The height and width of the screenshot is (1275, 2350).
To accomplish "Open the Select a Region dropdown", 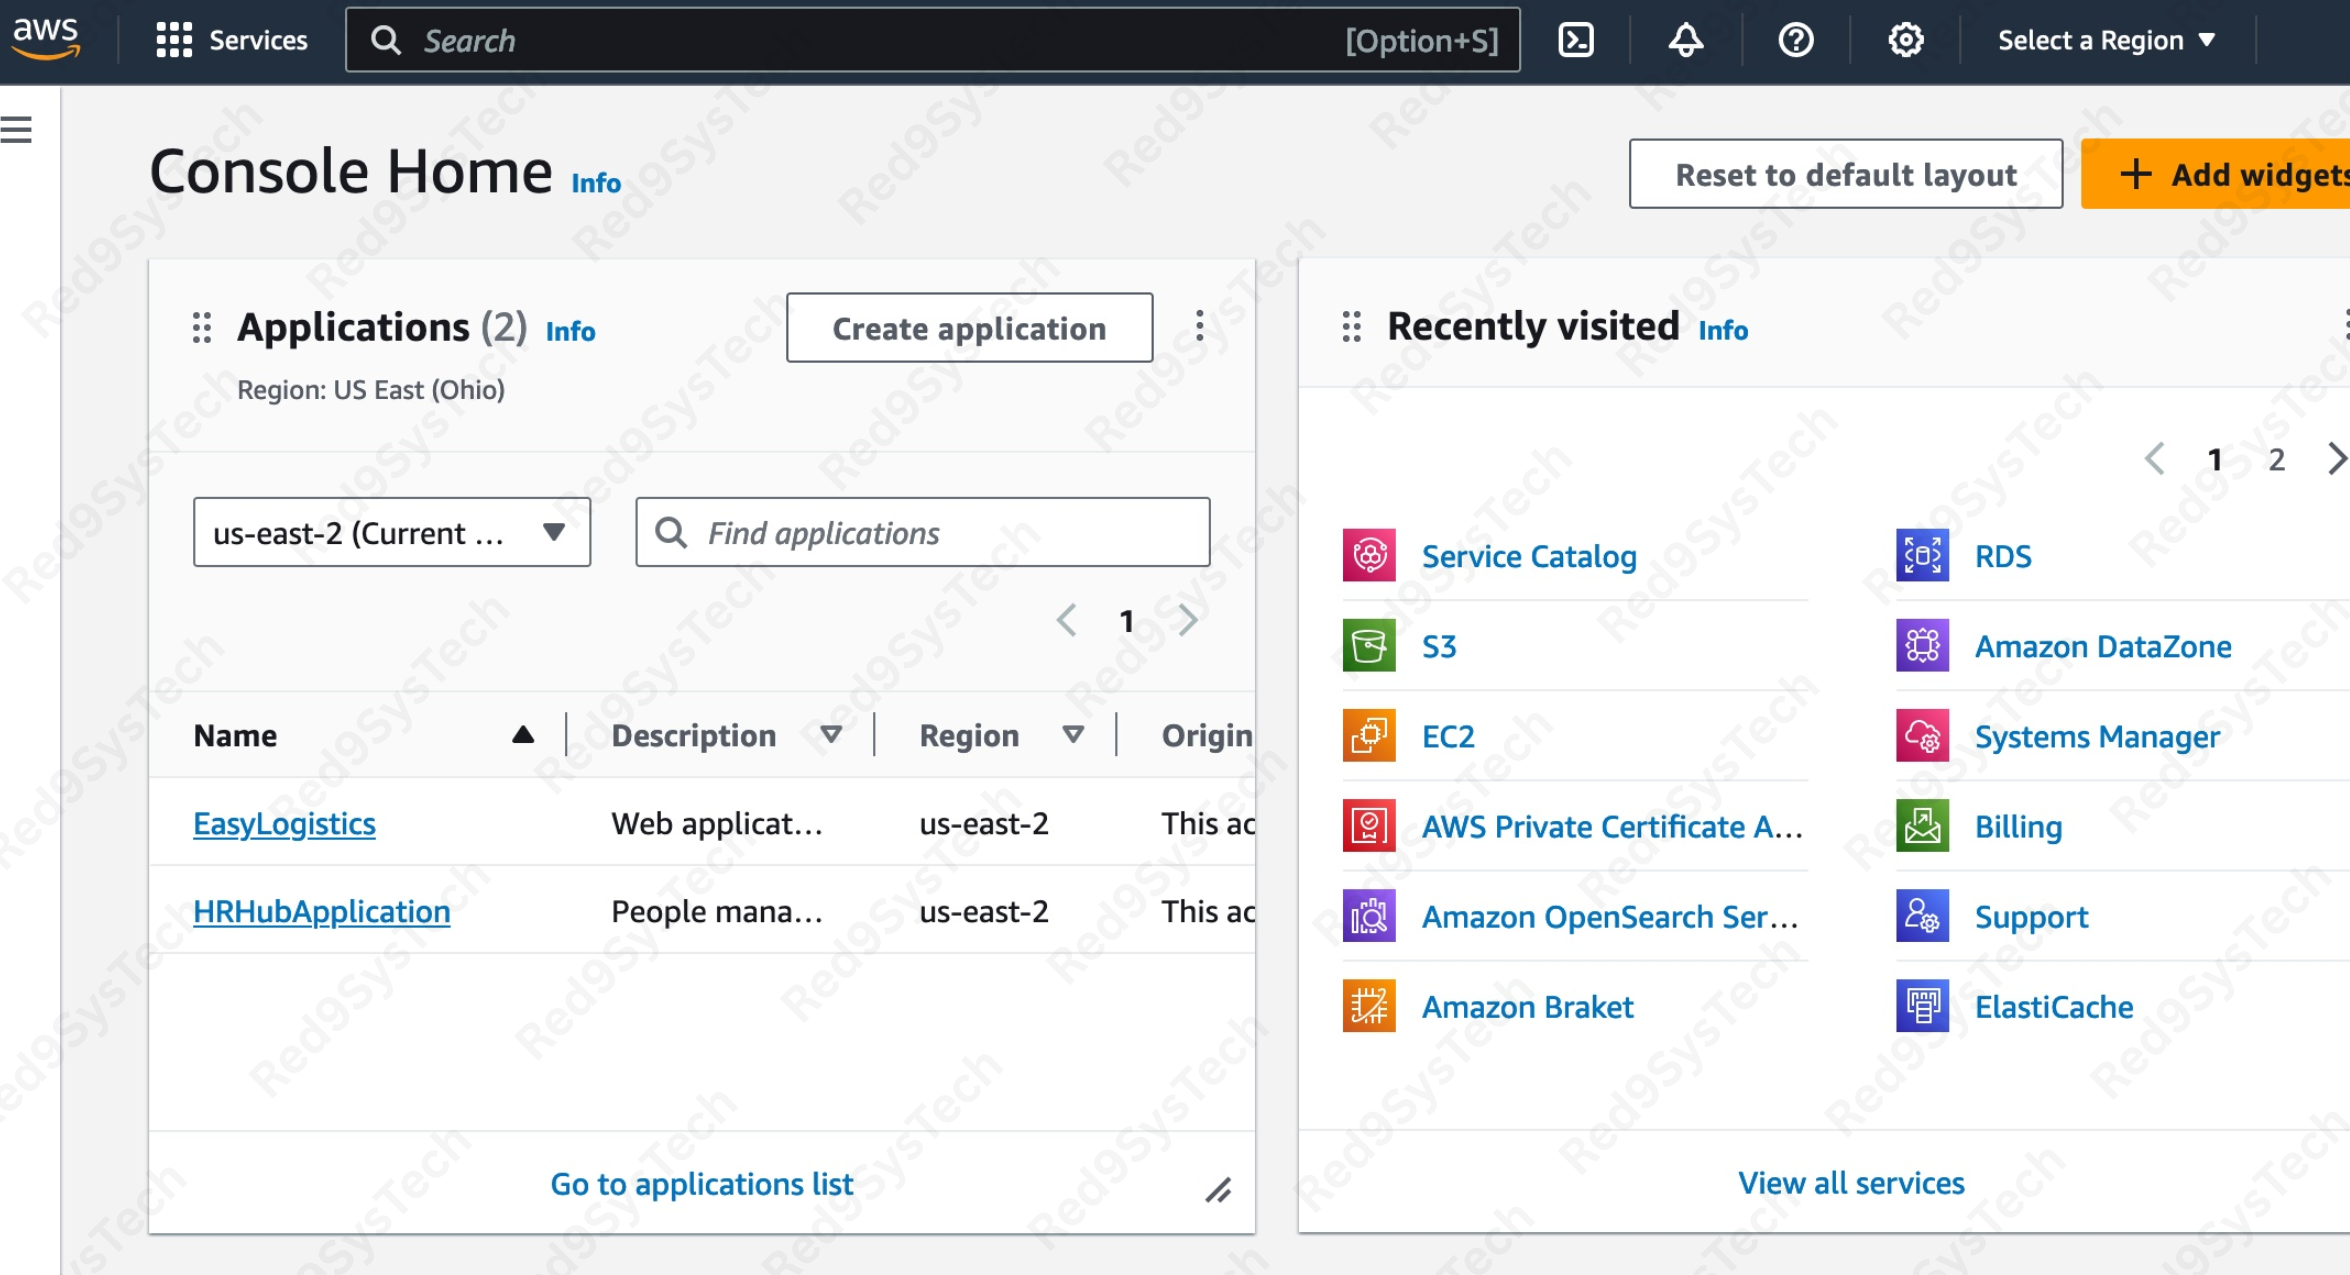I will click(2107, 40).
